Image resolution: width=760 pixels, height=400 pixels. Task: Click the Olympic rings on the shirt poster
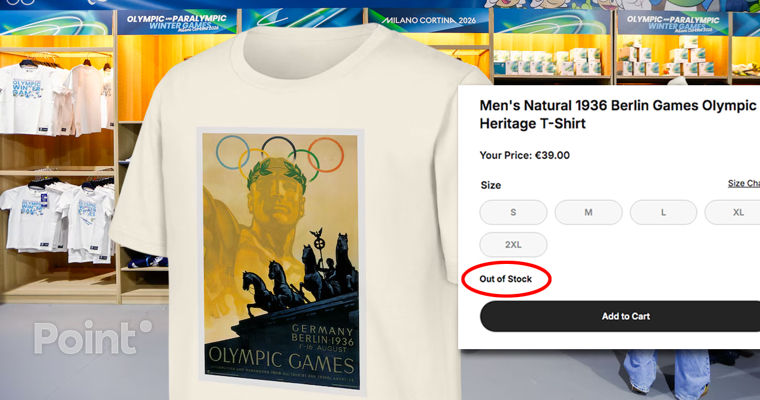(280, 153)
